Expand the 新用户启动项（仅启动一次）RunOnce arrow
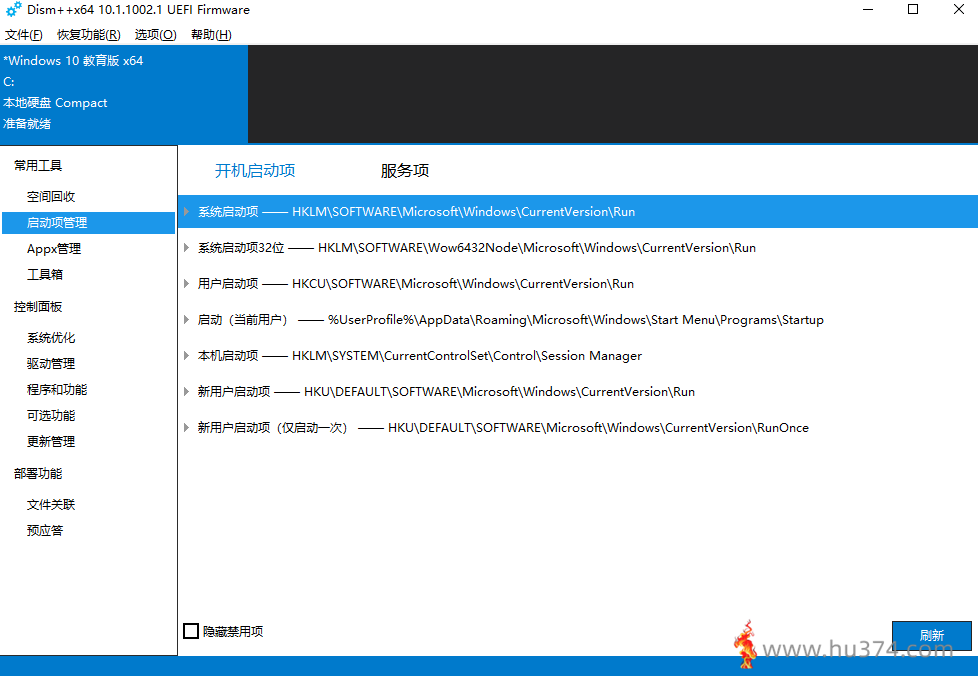This screenshot has width=978, height=676. [186, 428]
